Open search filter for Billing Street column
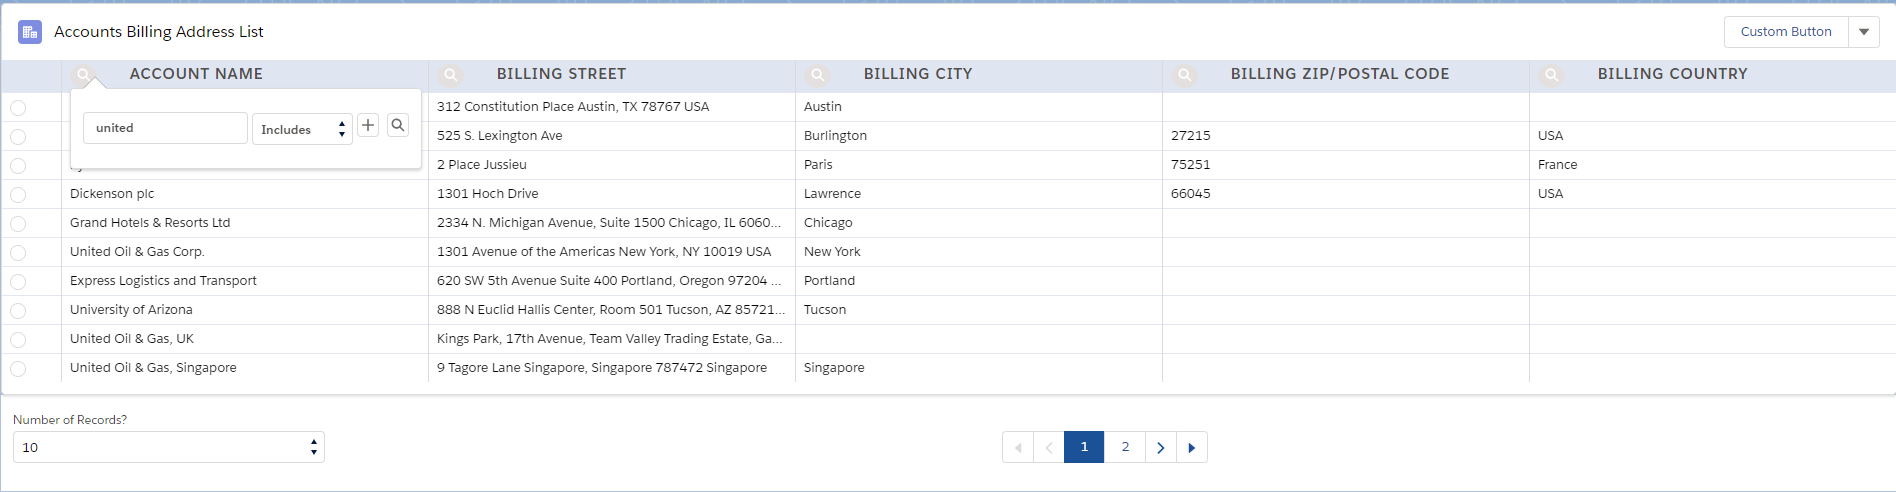The height and width of the screenshot is (492, 1896). coord(451,75)
